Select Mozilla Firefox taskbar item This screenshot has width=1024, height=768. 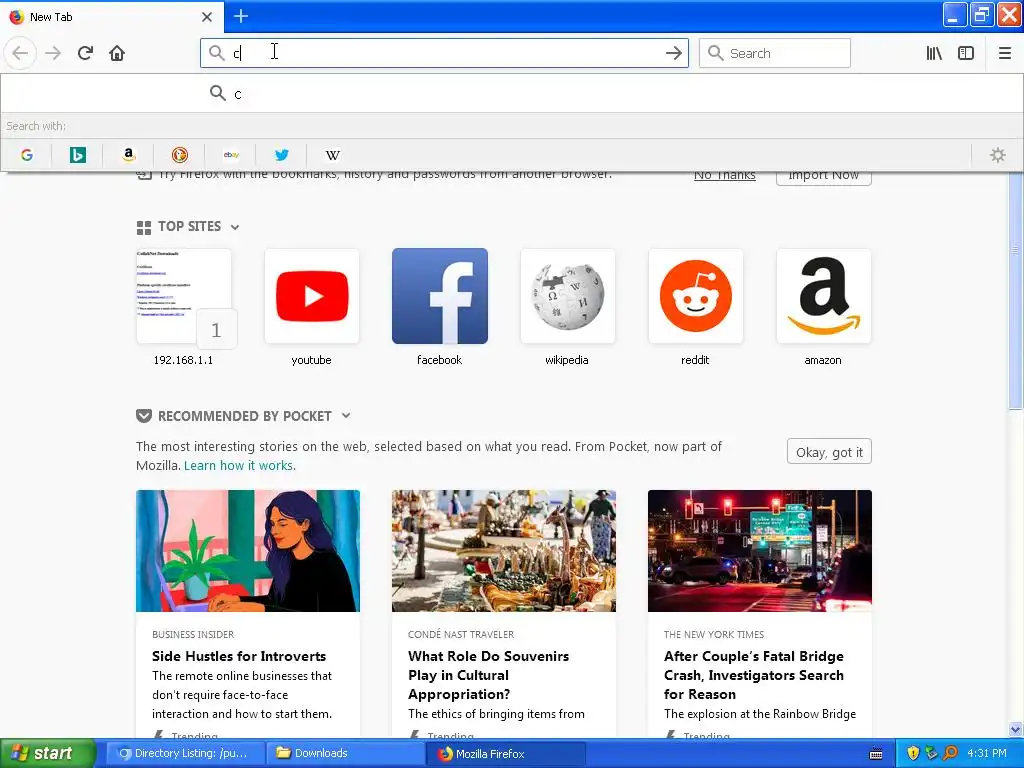[505, 754]
